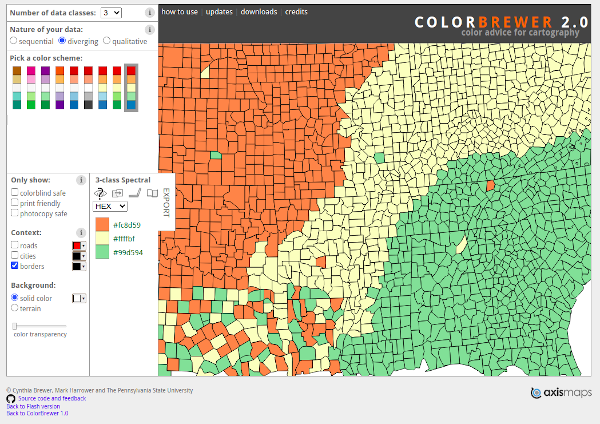Select the terrain background option
Screen dimensions: 600x424
pos(15,308)
